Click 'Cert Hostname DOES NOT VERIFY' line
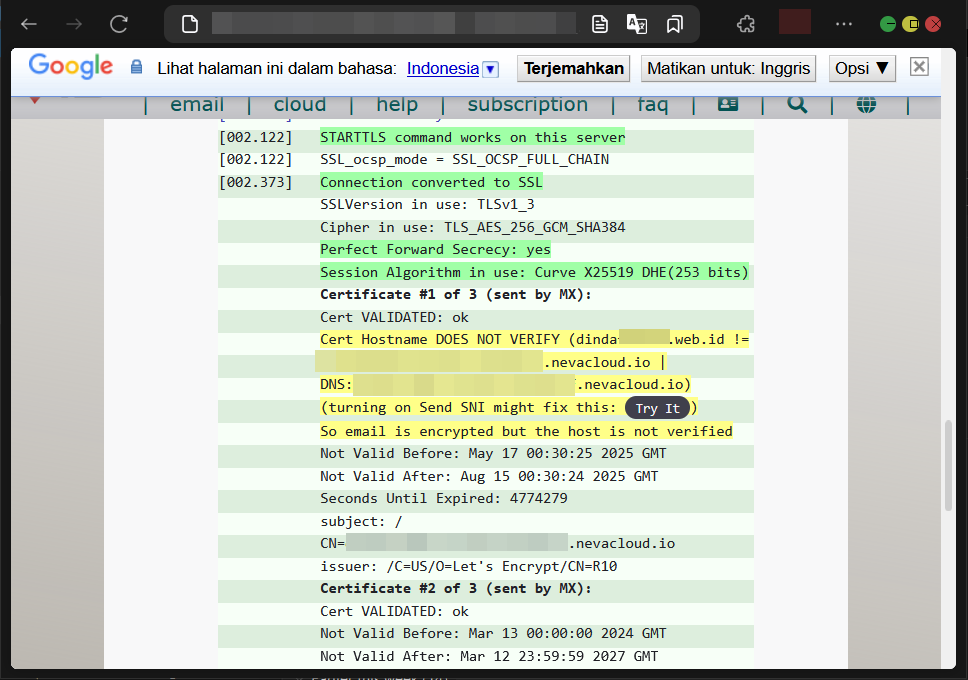This screenshot has height=680, width=968. click(x=534, y=339)
